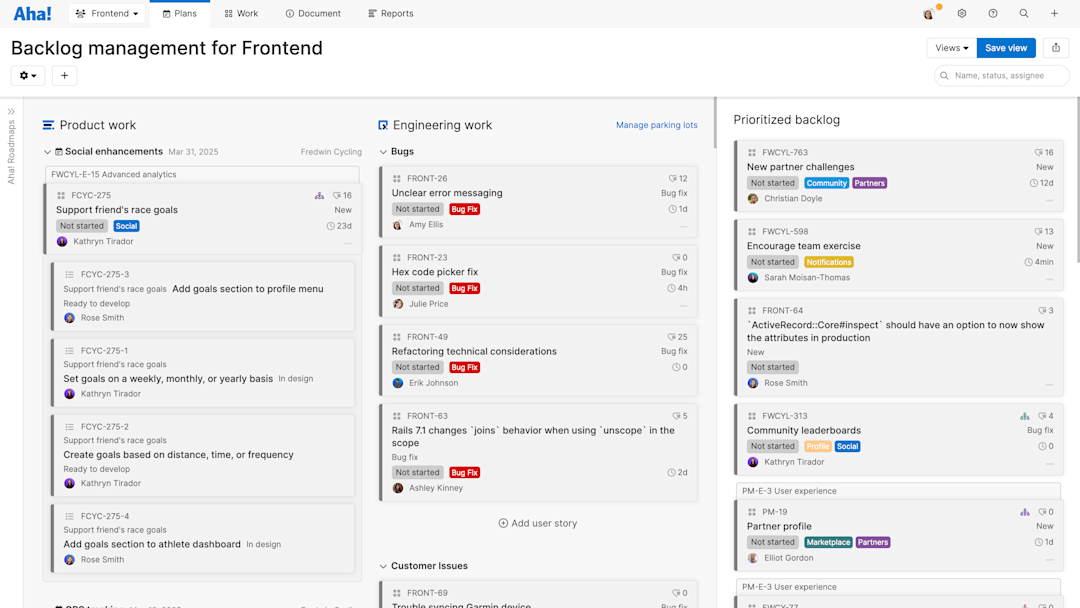The width and height of the screenshot is (1080, 608).
Task: Open the Manage parking lots link
Action: (x=655, y=125)
